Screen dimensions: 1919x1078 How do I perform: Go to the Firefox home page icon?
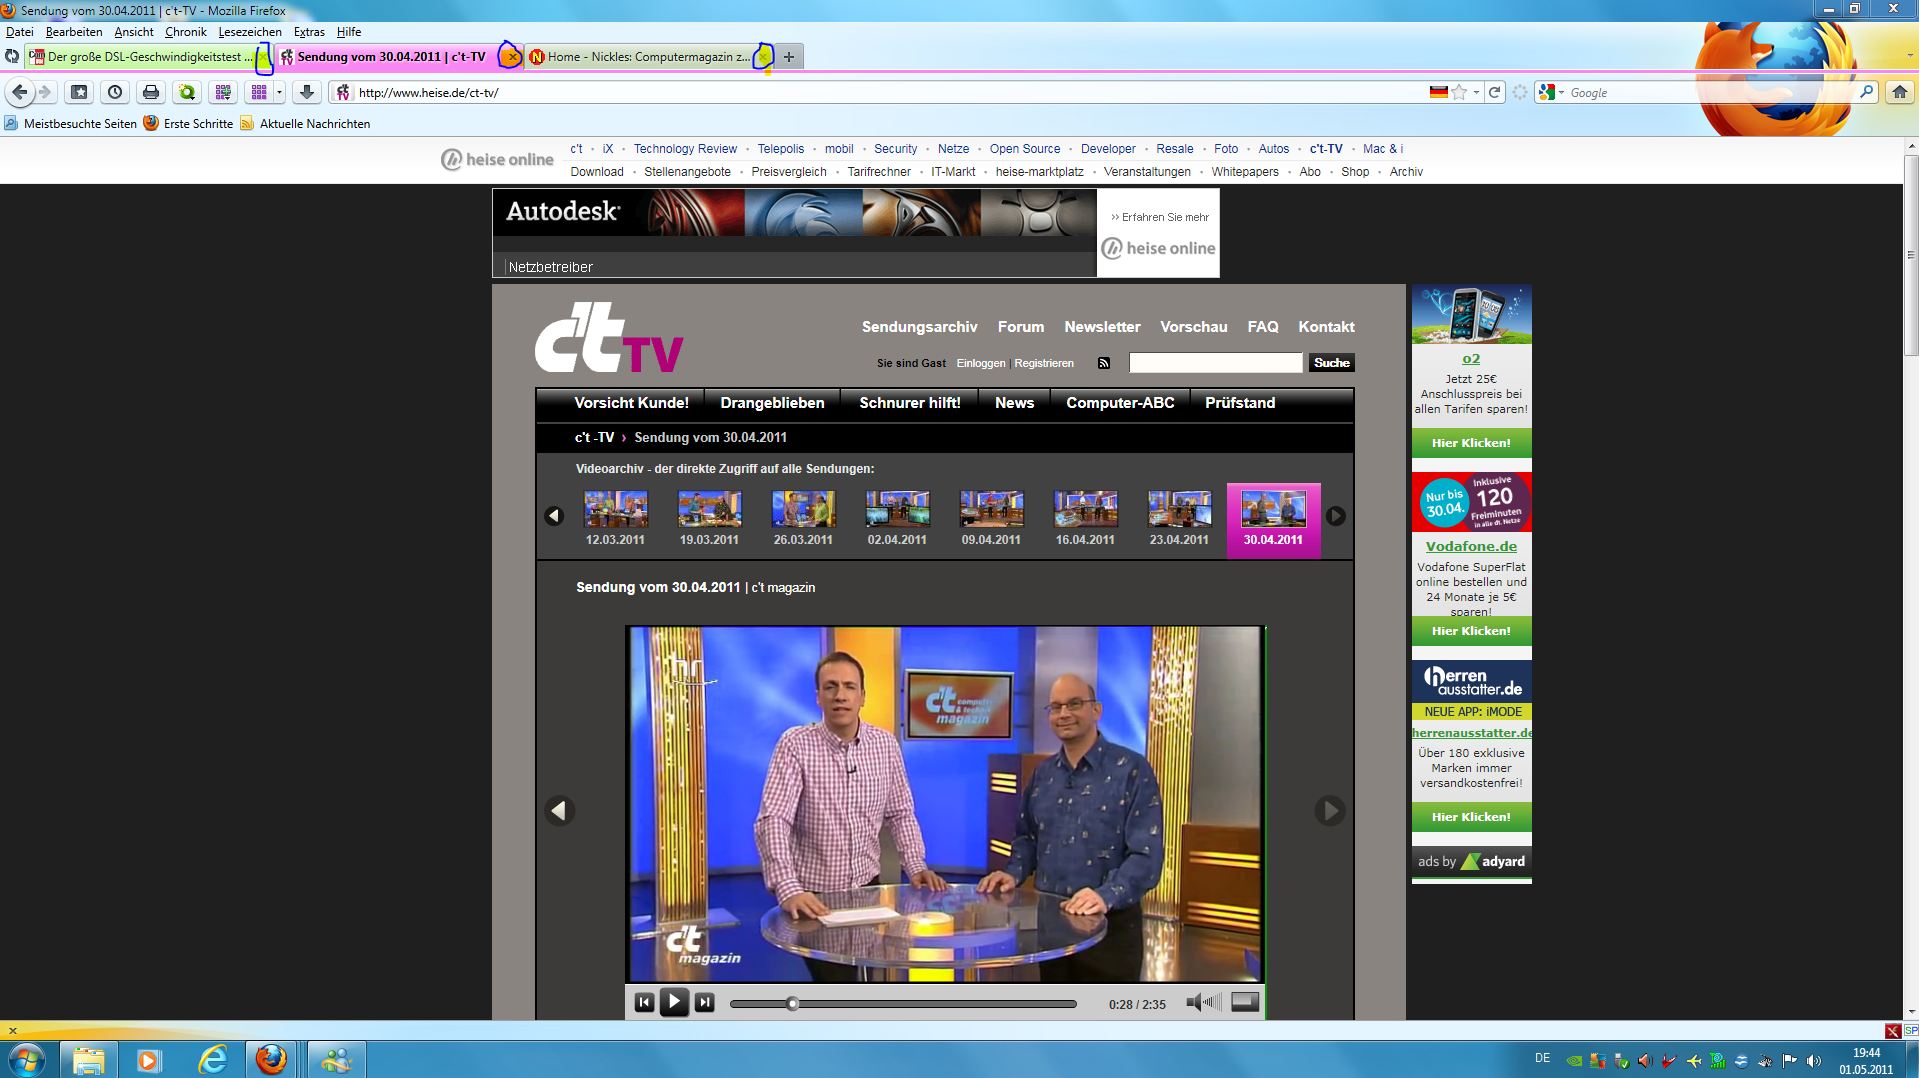pyautogui.click(x=1899, y=92)
